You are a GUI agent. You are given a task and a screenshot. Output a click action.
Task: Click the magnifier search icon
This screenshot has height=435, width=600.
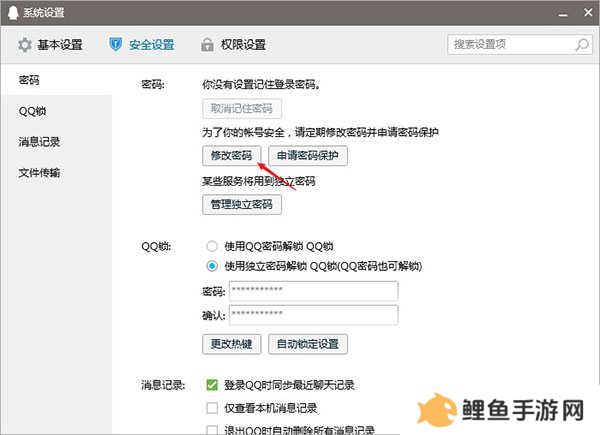click(582, 45)
